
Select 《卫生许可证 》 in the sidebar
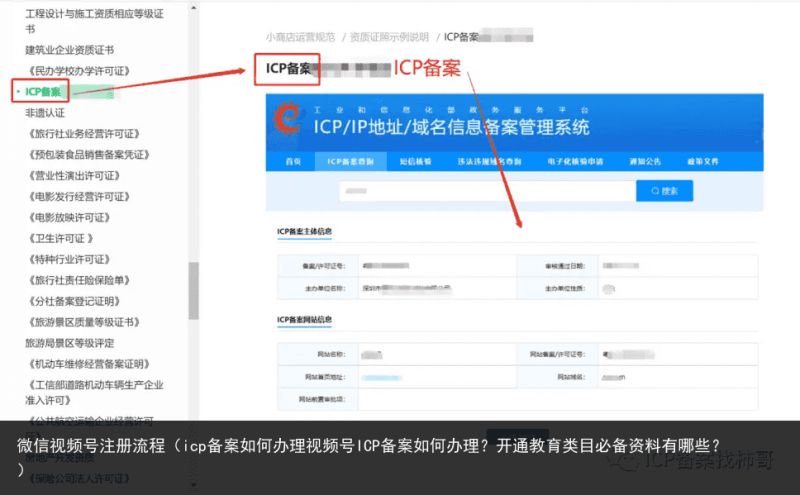(x=60, y=238)
